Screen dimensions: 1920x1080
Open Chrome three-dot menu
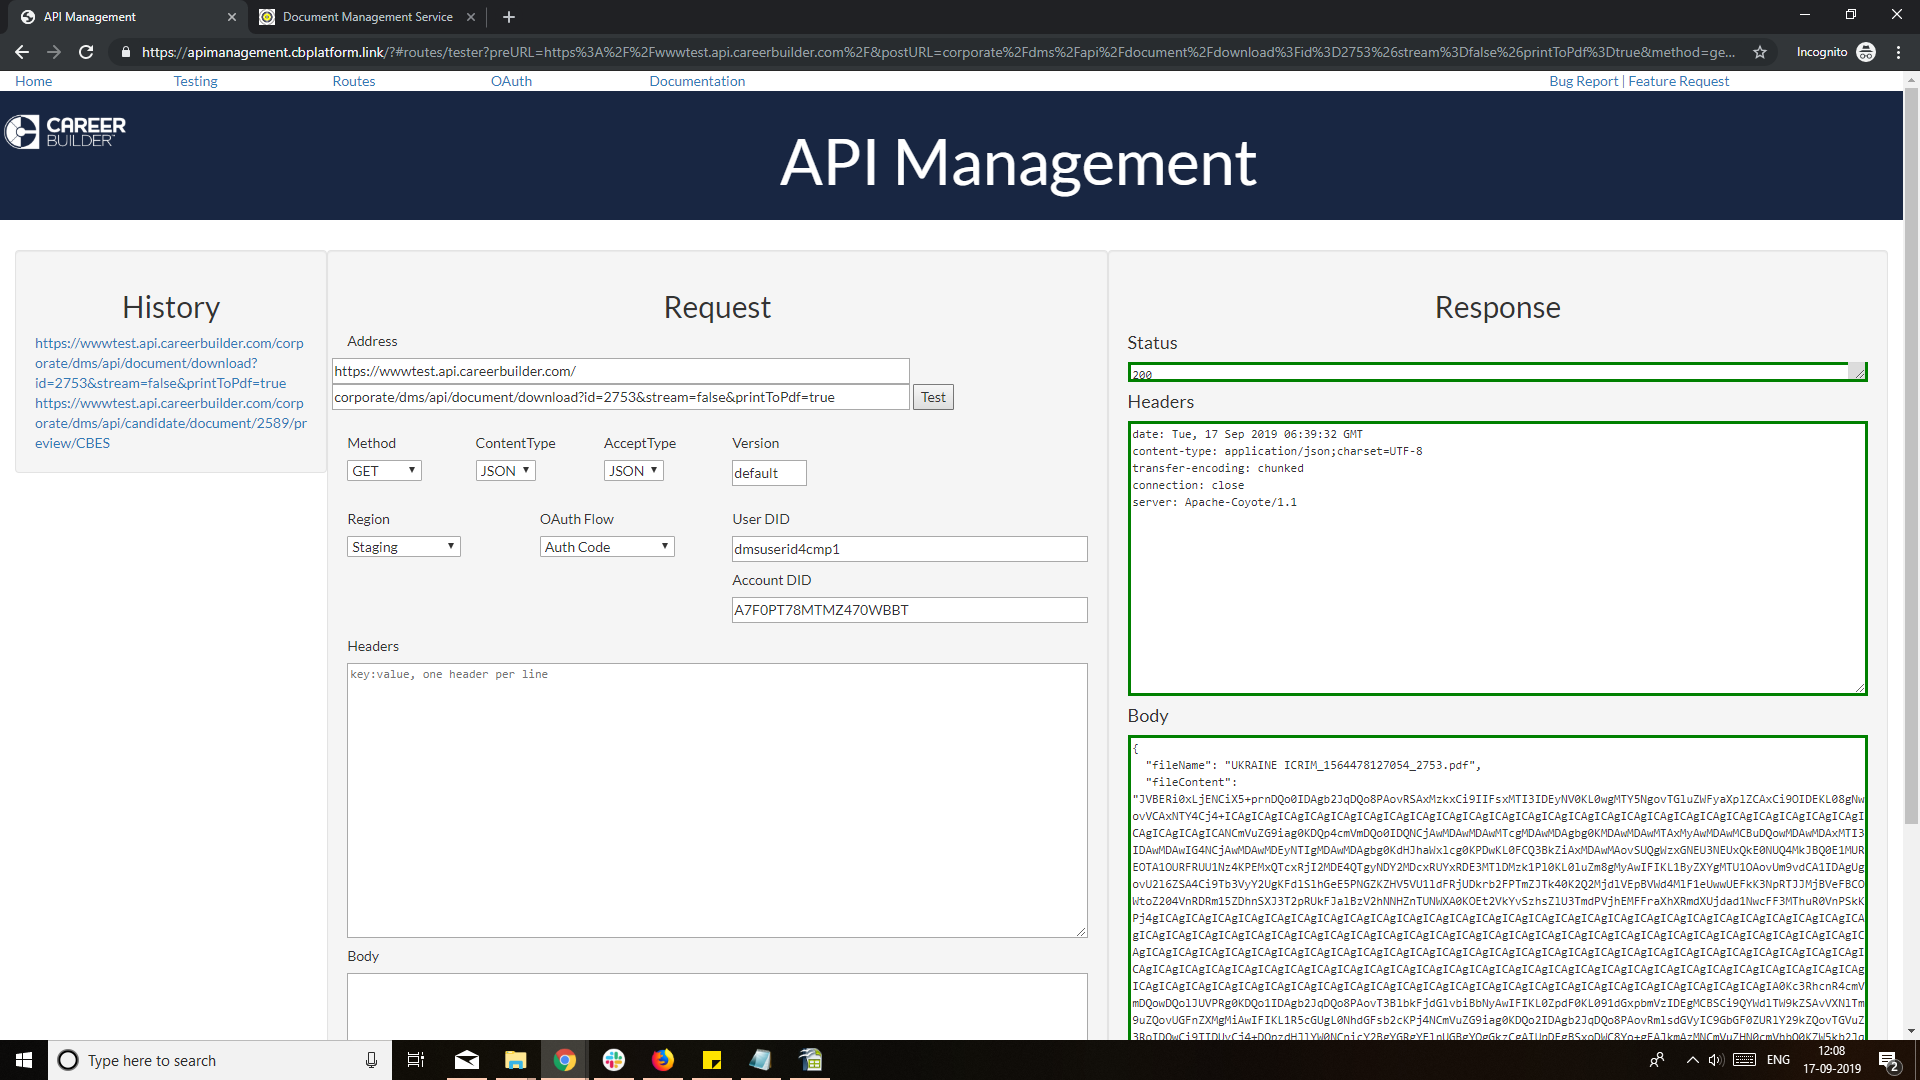[x=1898, y=52]
